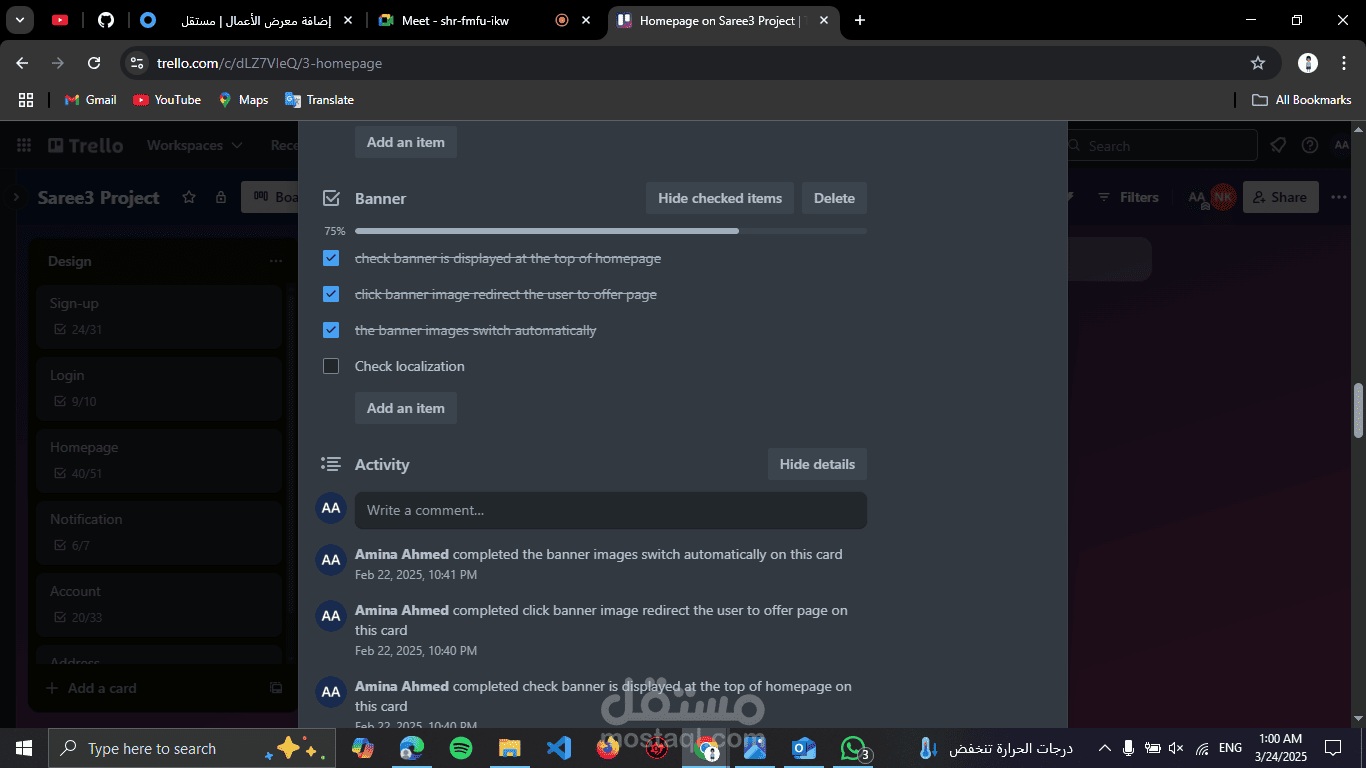The height and width of the screenshot is (768, 1366).
Task: Open the Google apps grid icon
Action: 26,100
